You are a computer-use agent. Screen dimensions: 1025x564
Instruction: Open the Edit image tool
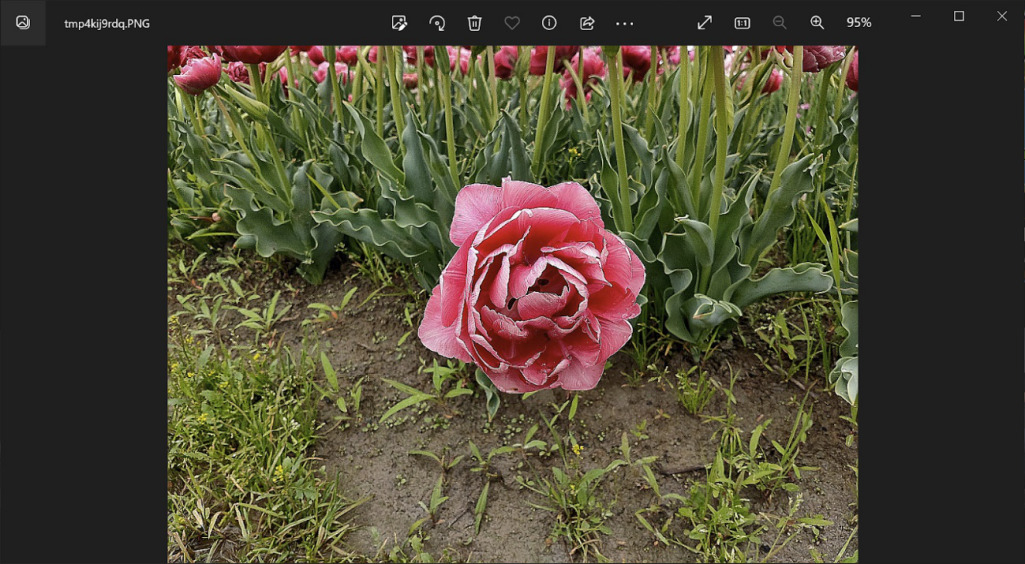(399, 23)
